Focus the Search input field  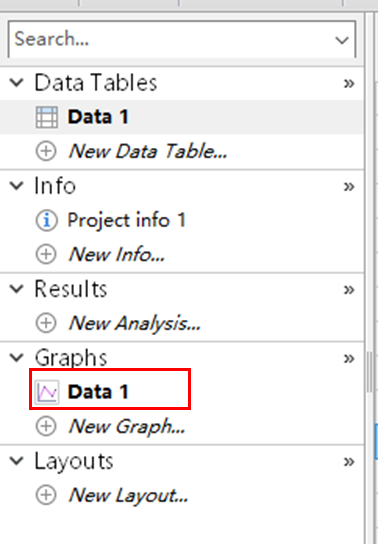[x=172, y=39]
